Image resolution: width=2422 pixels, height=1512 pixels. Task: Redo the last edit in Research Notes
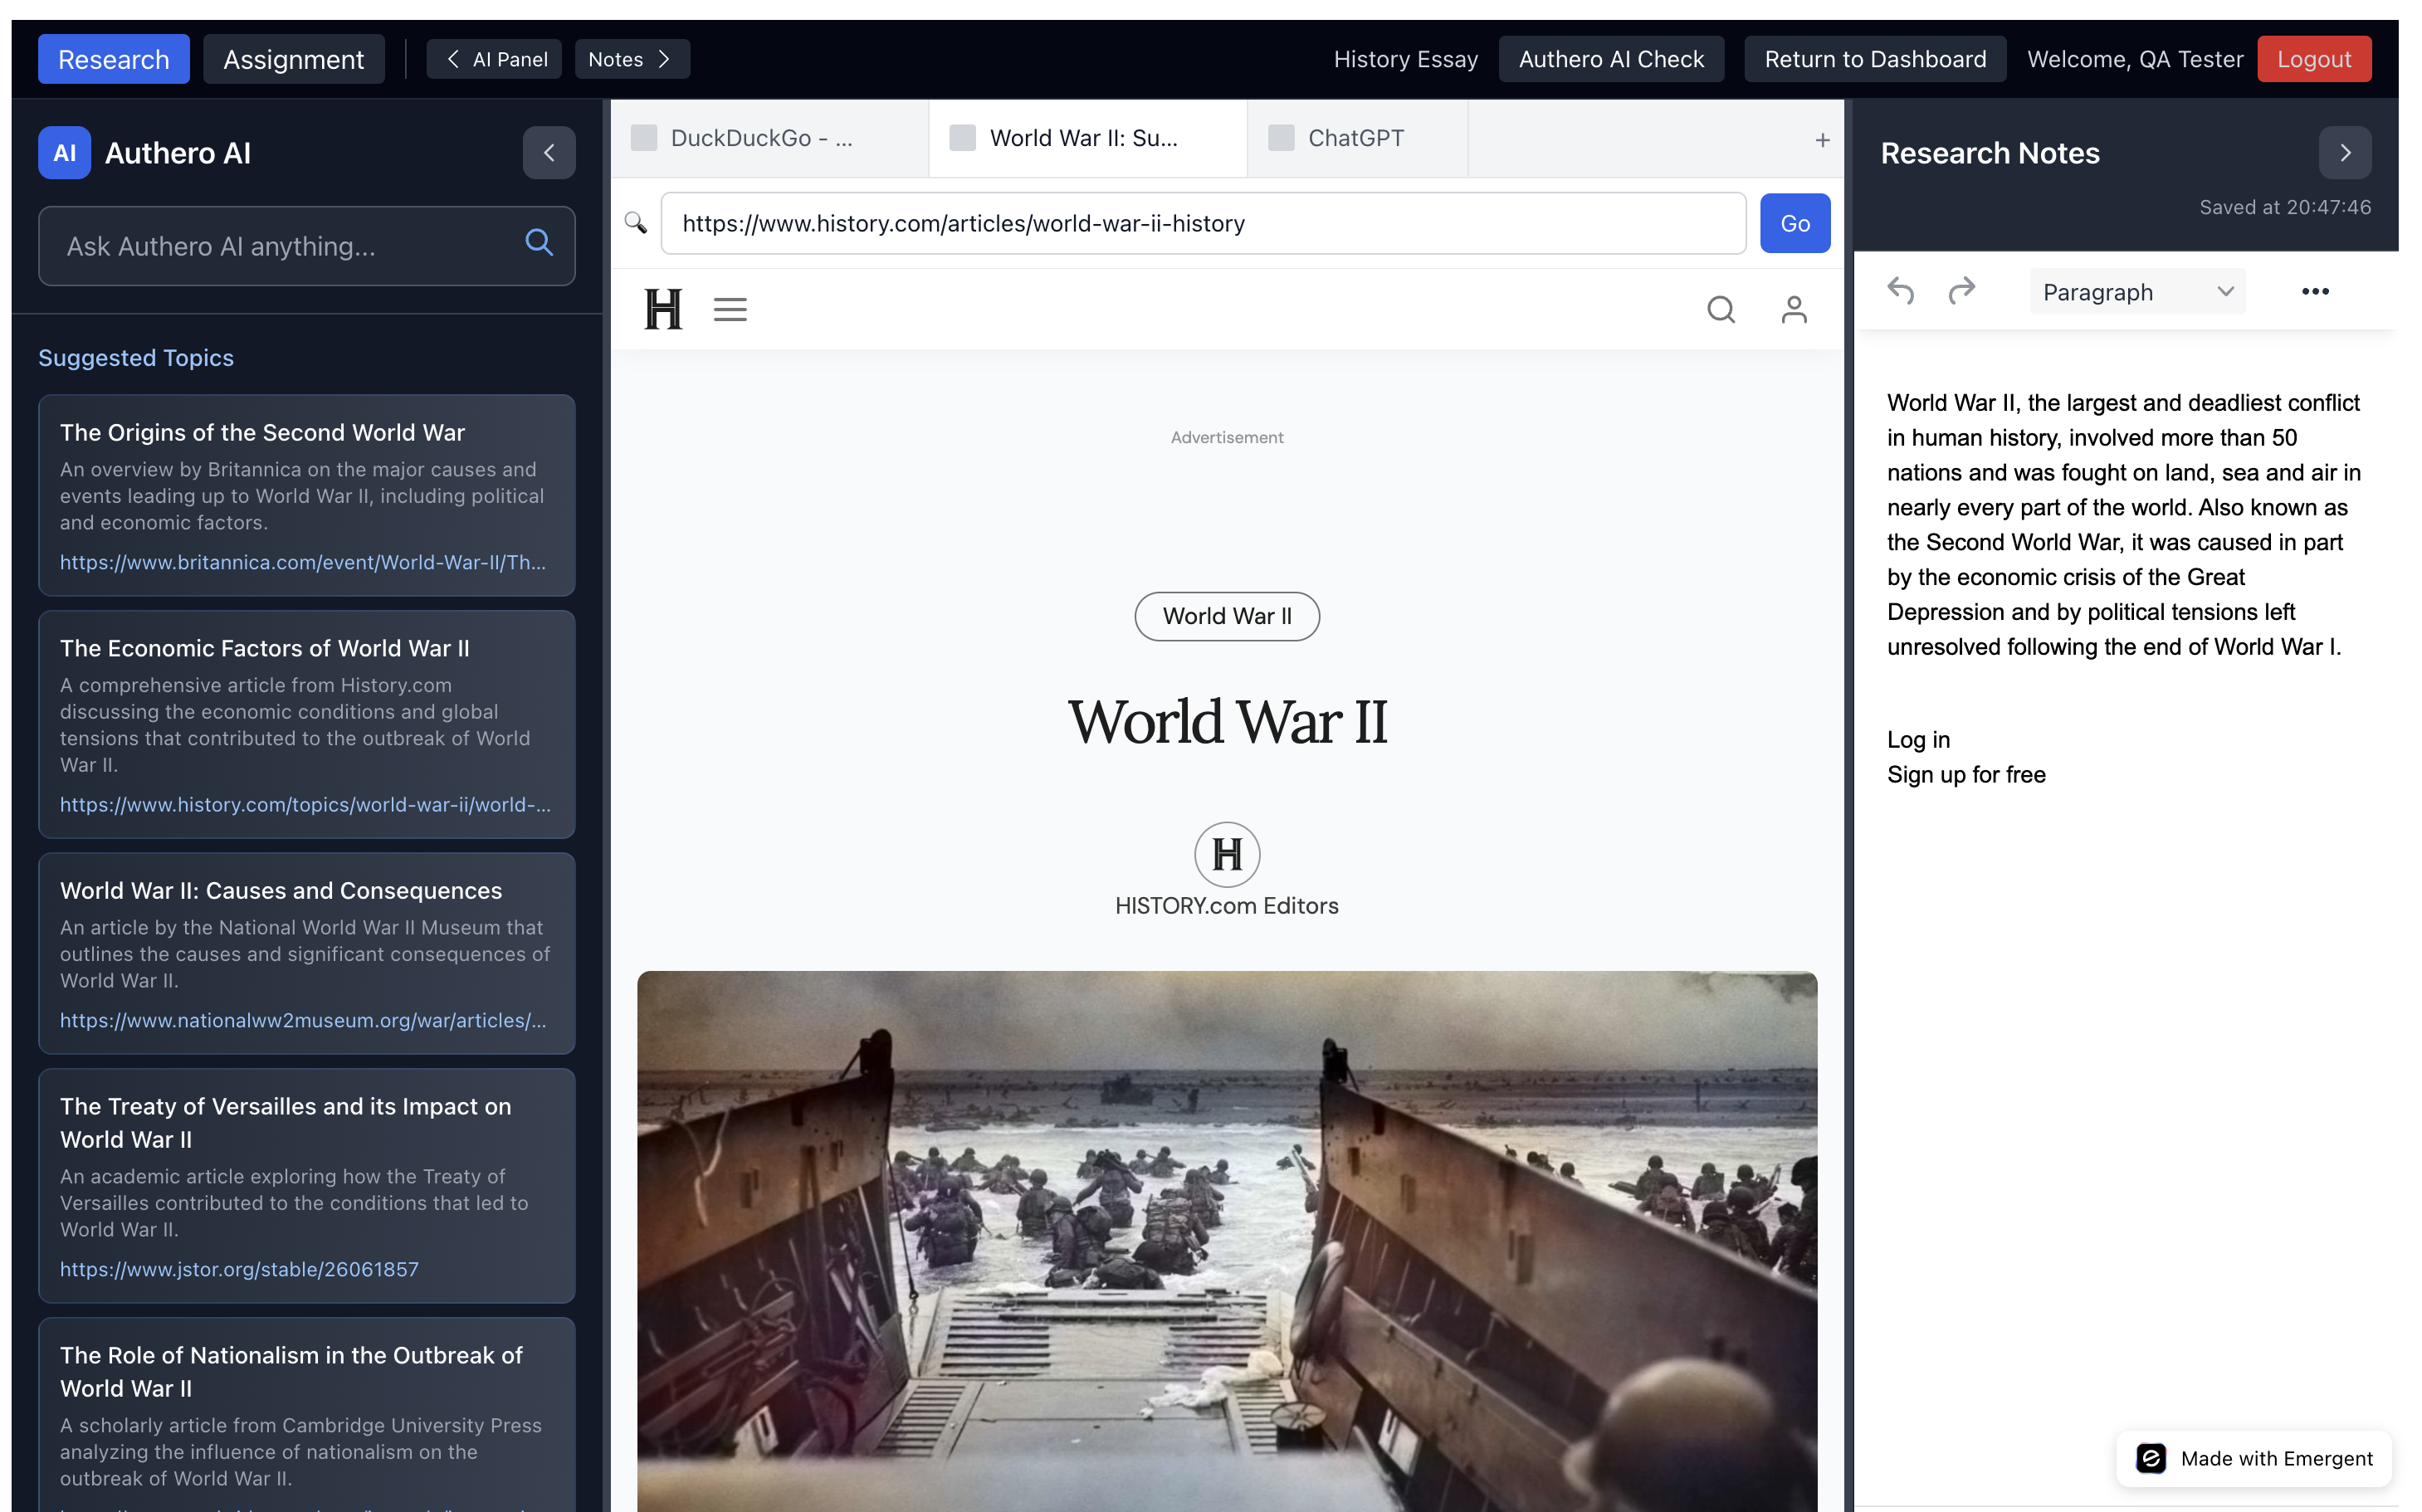coord(1961,291)
